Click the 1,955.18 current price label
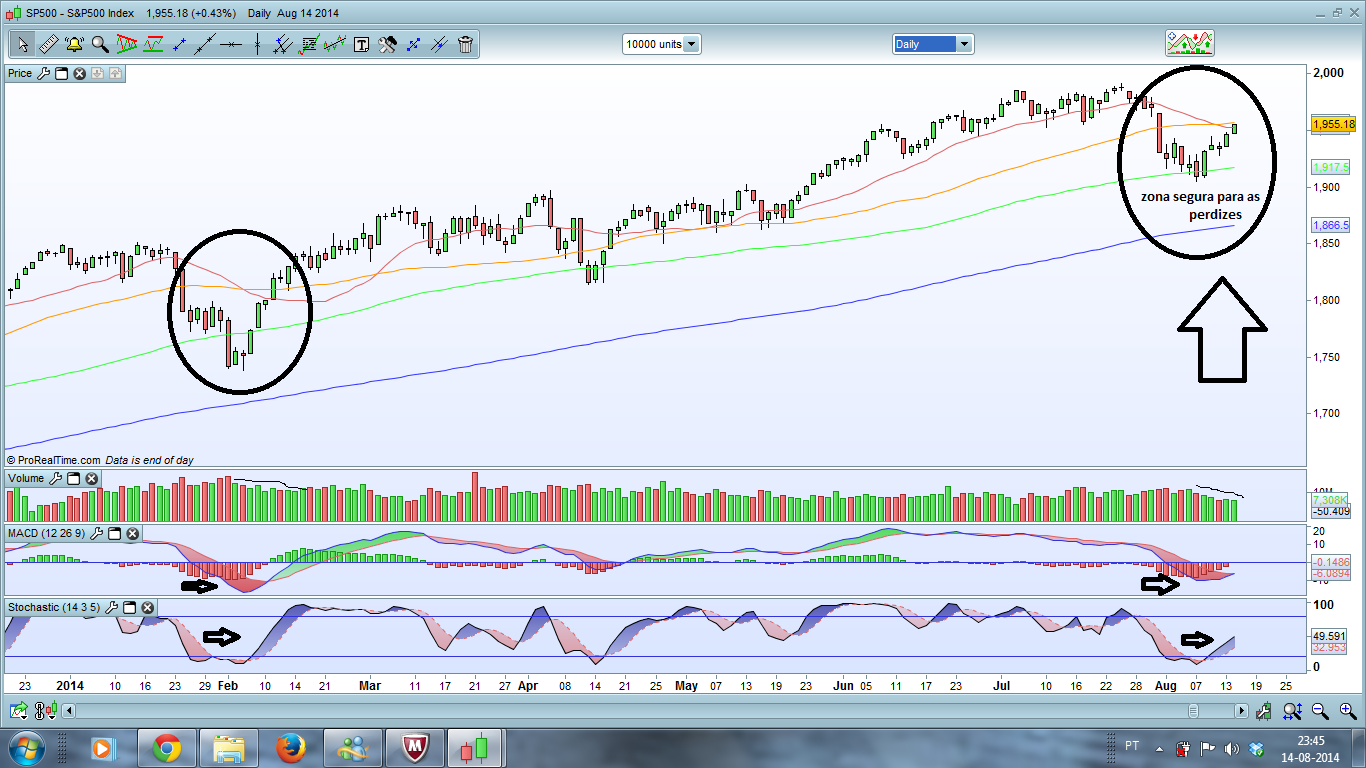1366x768 pixels. tap(1335, 124)
